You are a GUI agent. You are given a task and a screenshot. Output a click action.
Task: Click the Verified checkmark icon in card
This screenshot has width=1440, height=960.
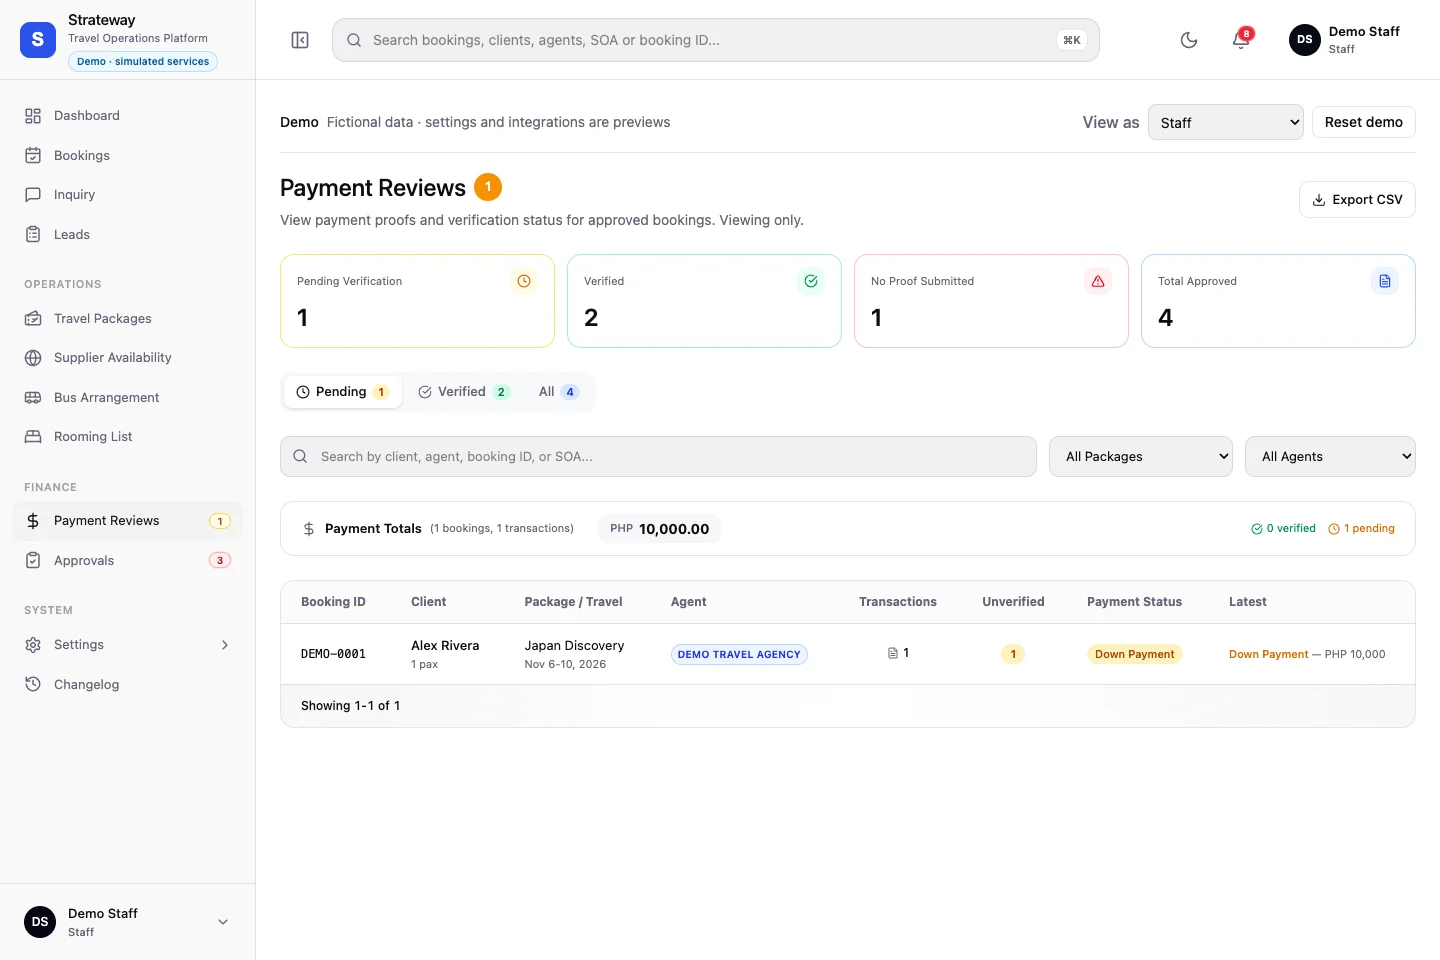pyautogui.click(x=811, y=281)
